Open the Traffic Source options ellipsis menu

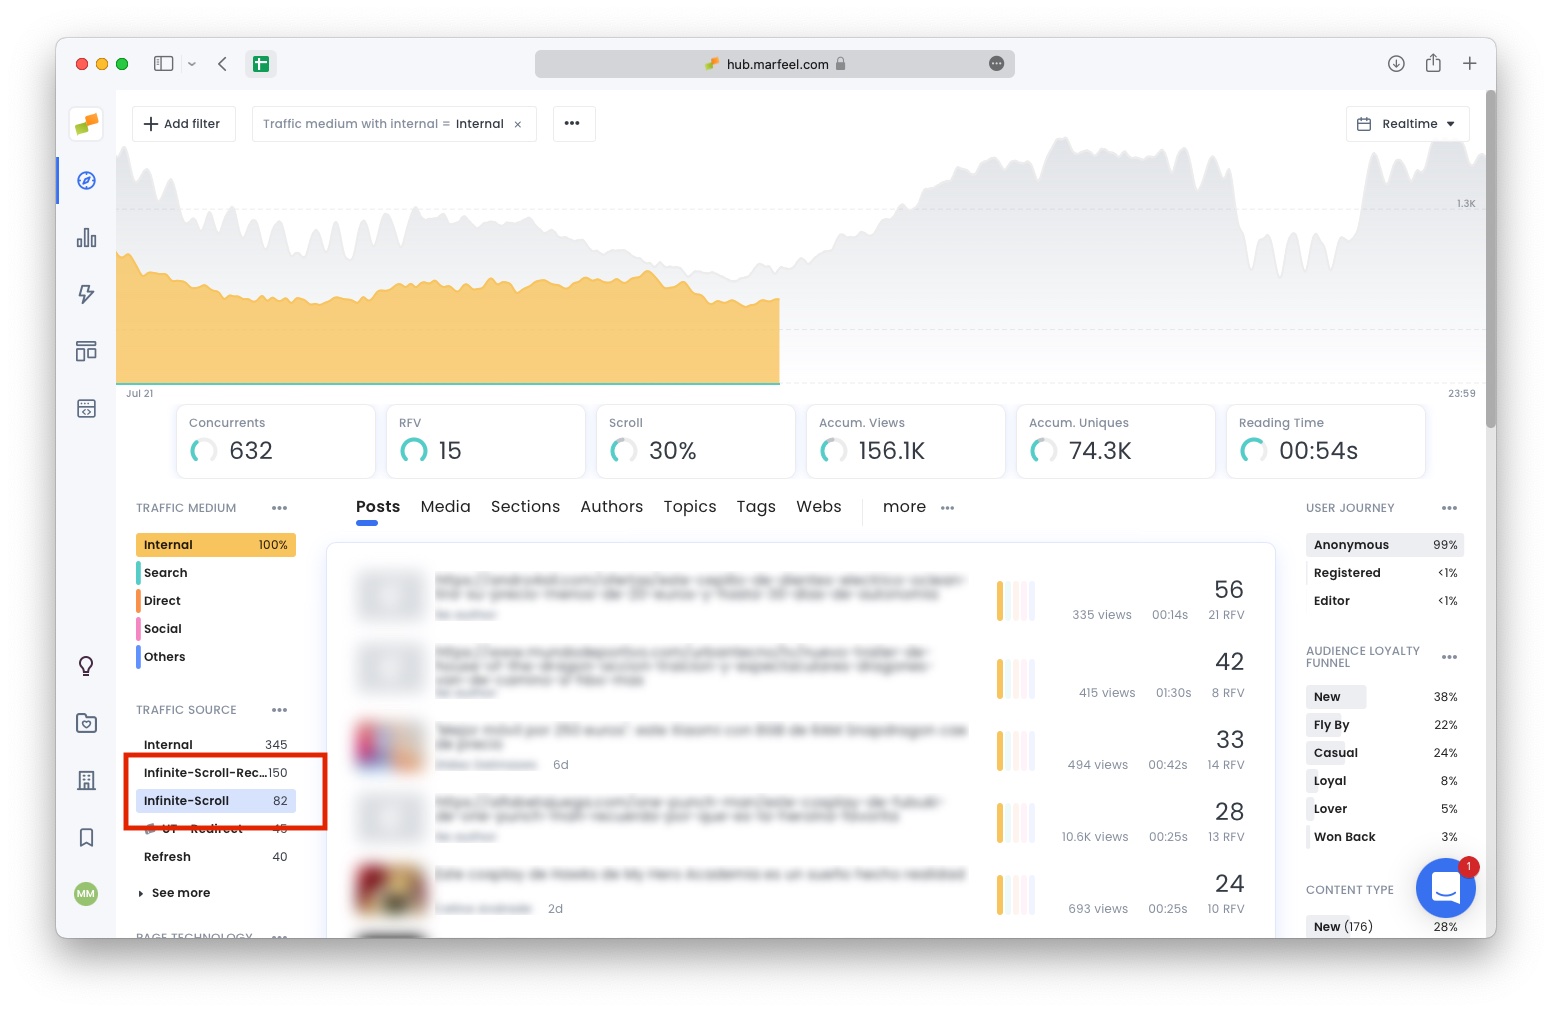point(279,710)
